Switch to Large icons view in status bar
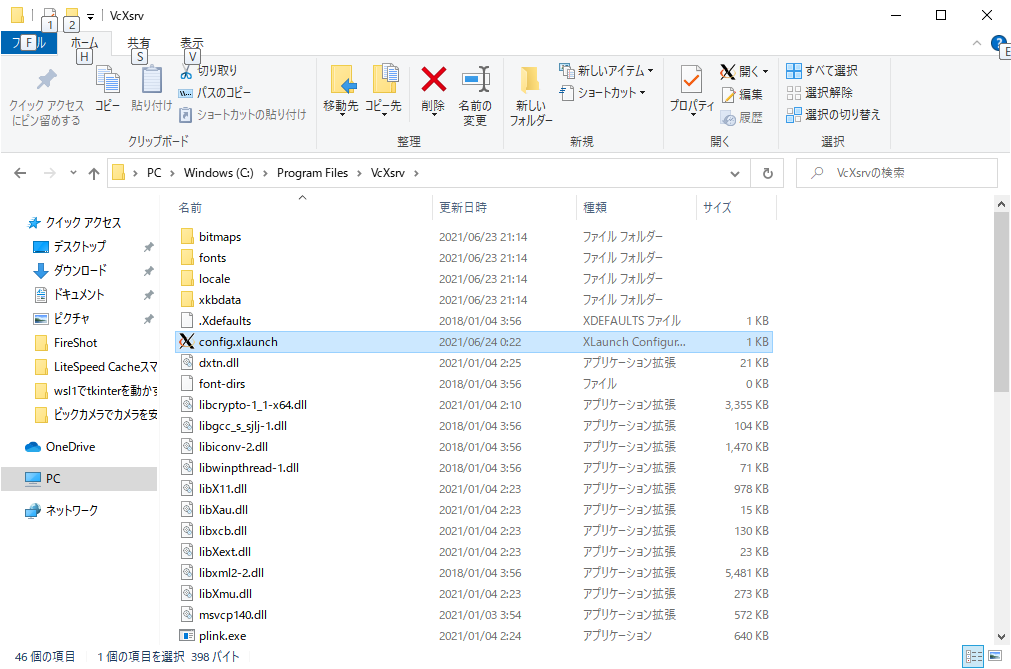Viewport: 1011px width, 669px height. (995, 656)
